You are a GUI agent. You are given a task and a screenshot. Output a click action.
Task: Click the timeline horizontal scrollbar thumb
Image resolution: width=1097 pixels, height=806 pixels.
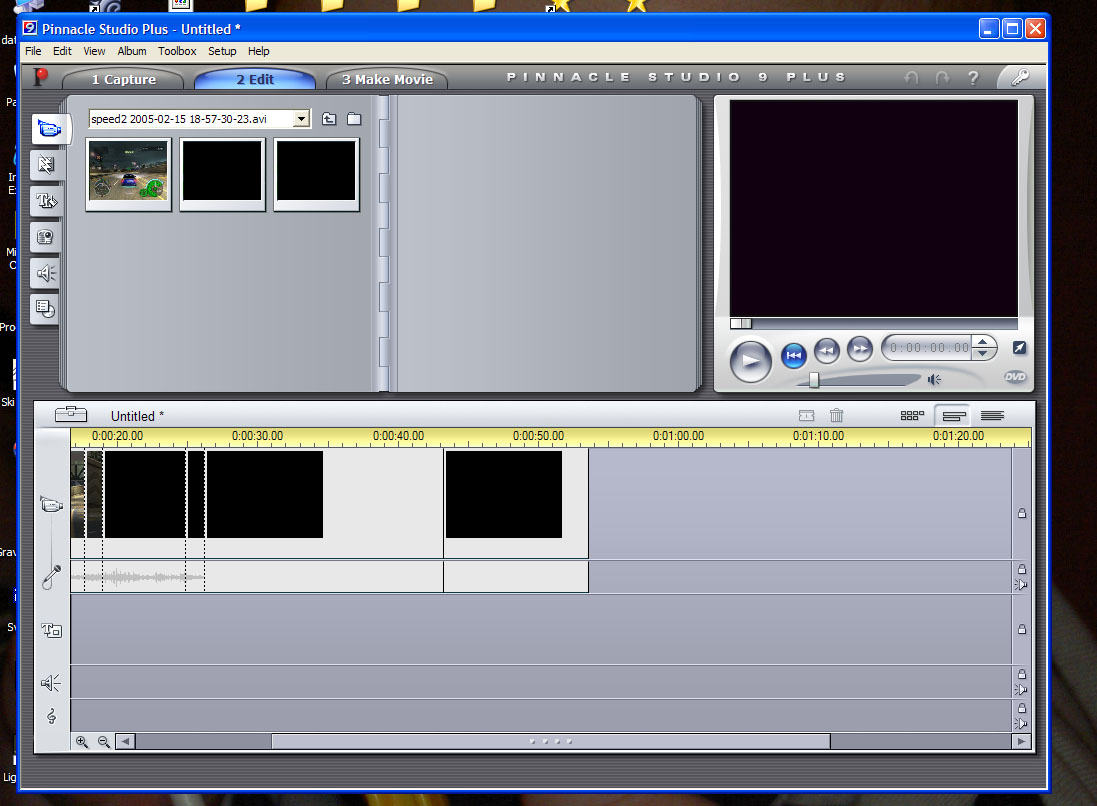[551, 742]
